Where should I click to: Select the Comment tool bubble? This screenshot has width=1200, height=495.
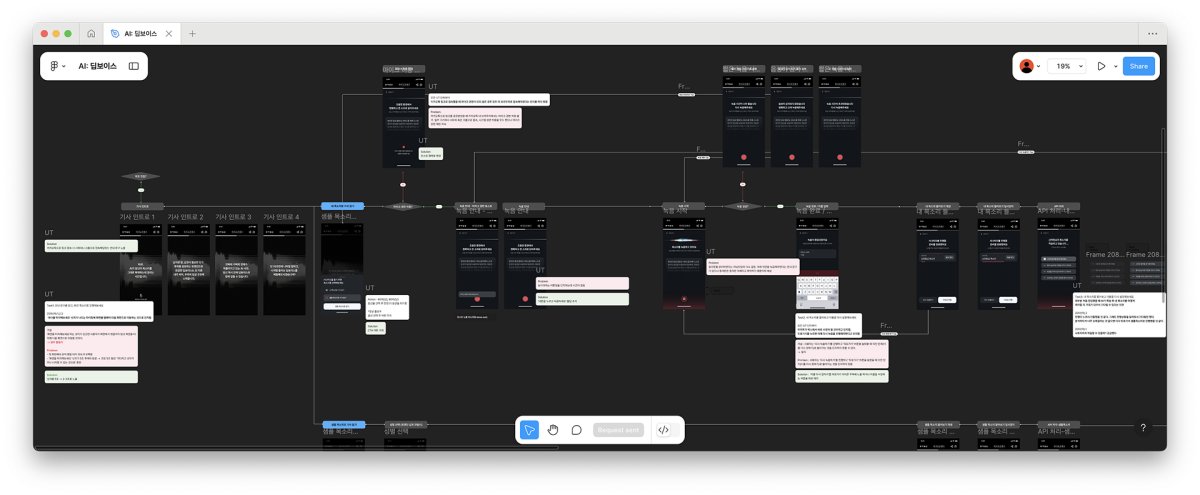point(577,430)
